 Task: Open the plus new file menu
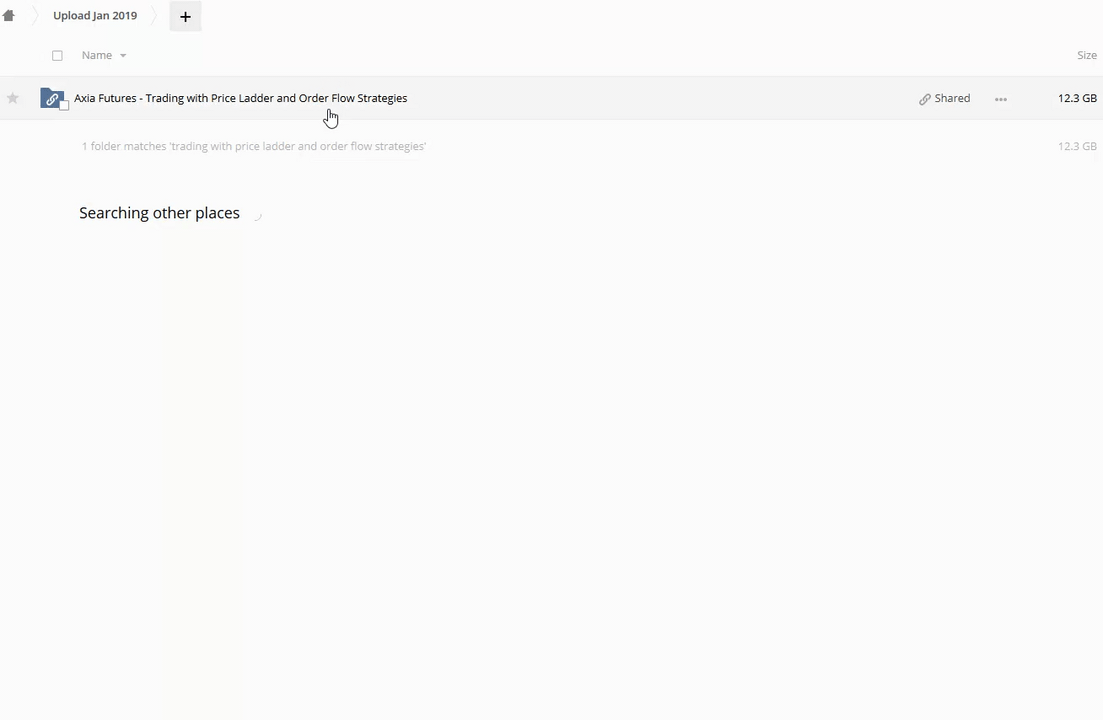185,16
